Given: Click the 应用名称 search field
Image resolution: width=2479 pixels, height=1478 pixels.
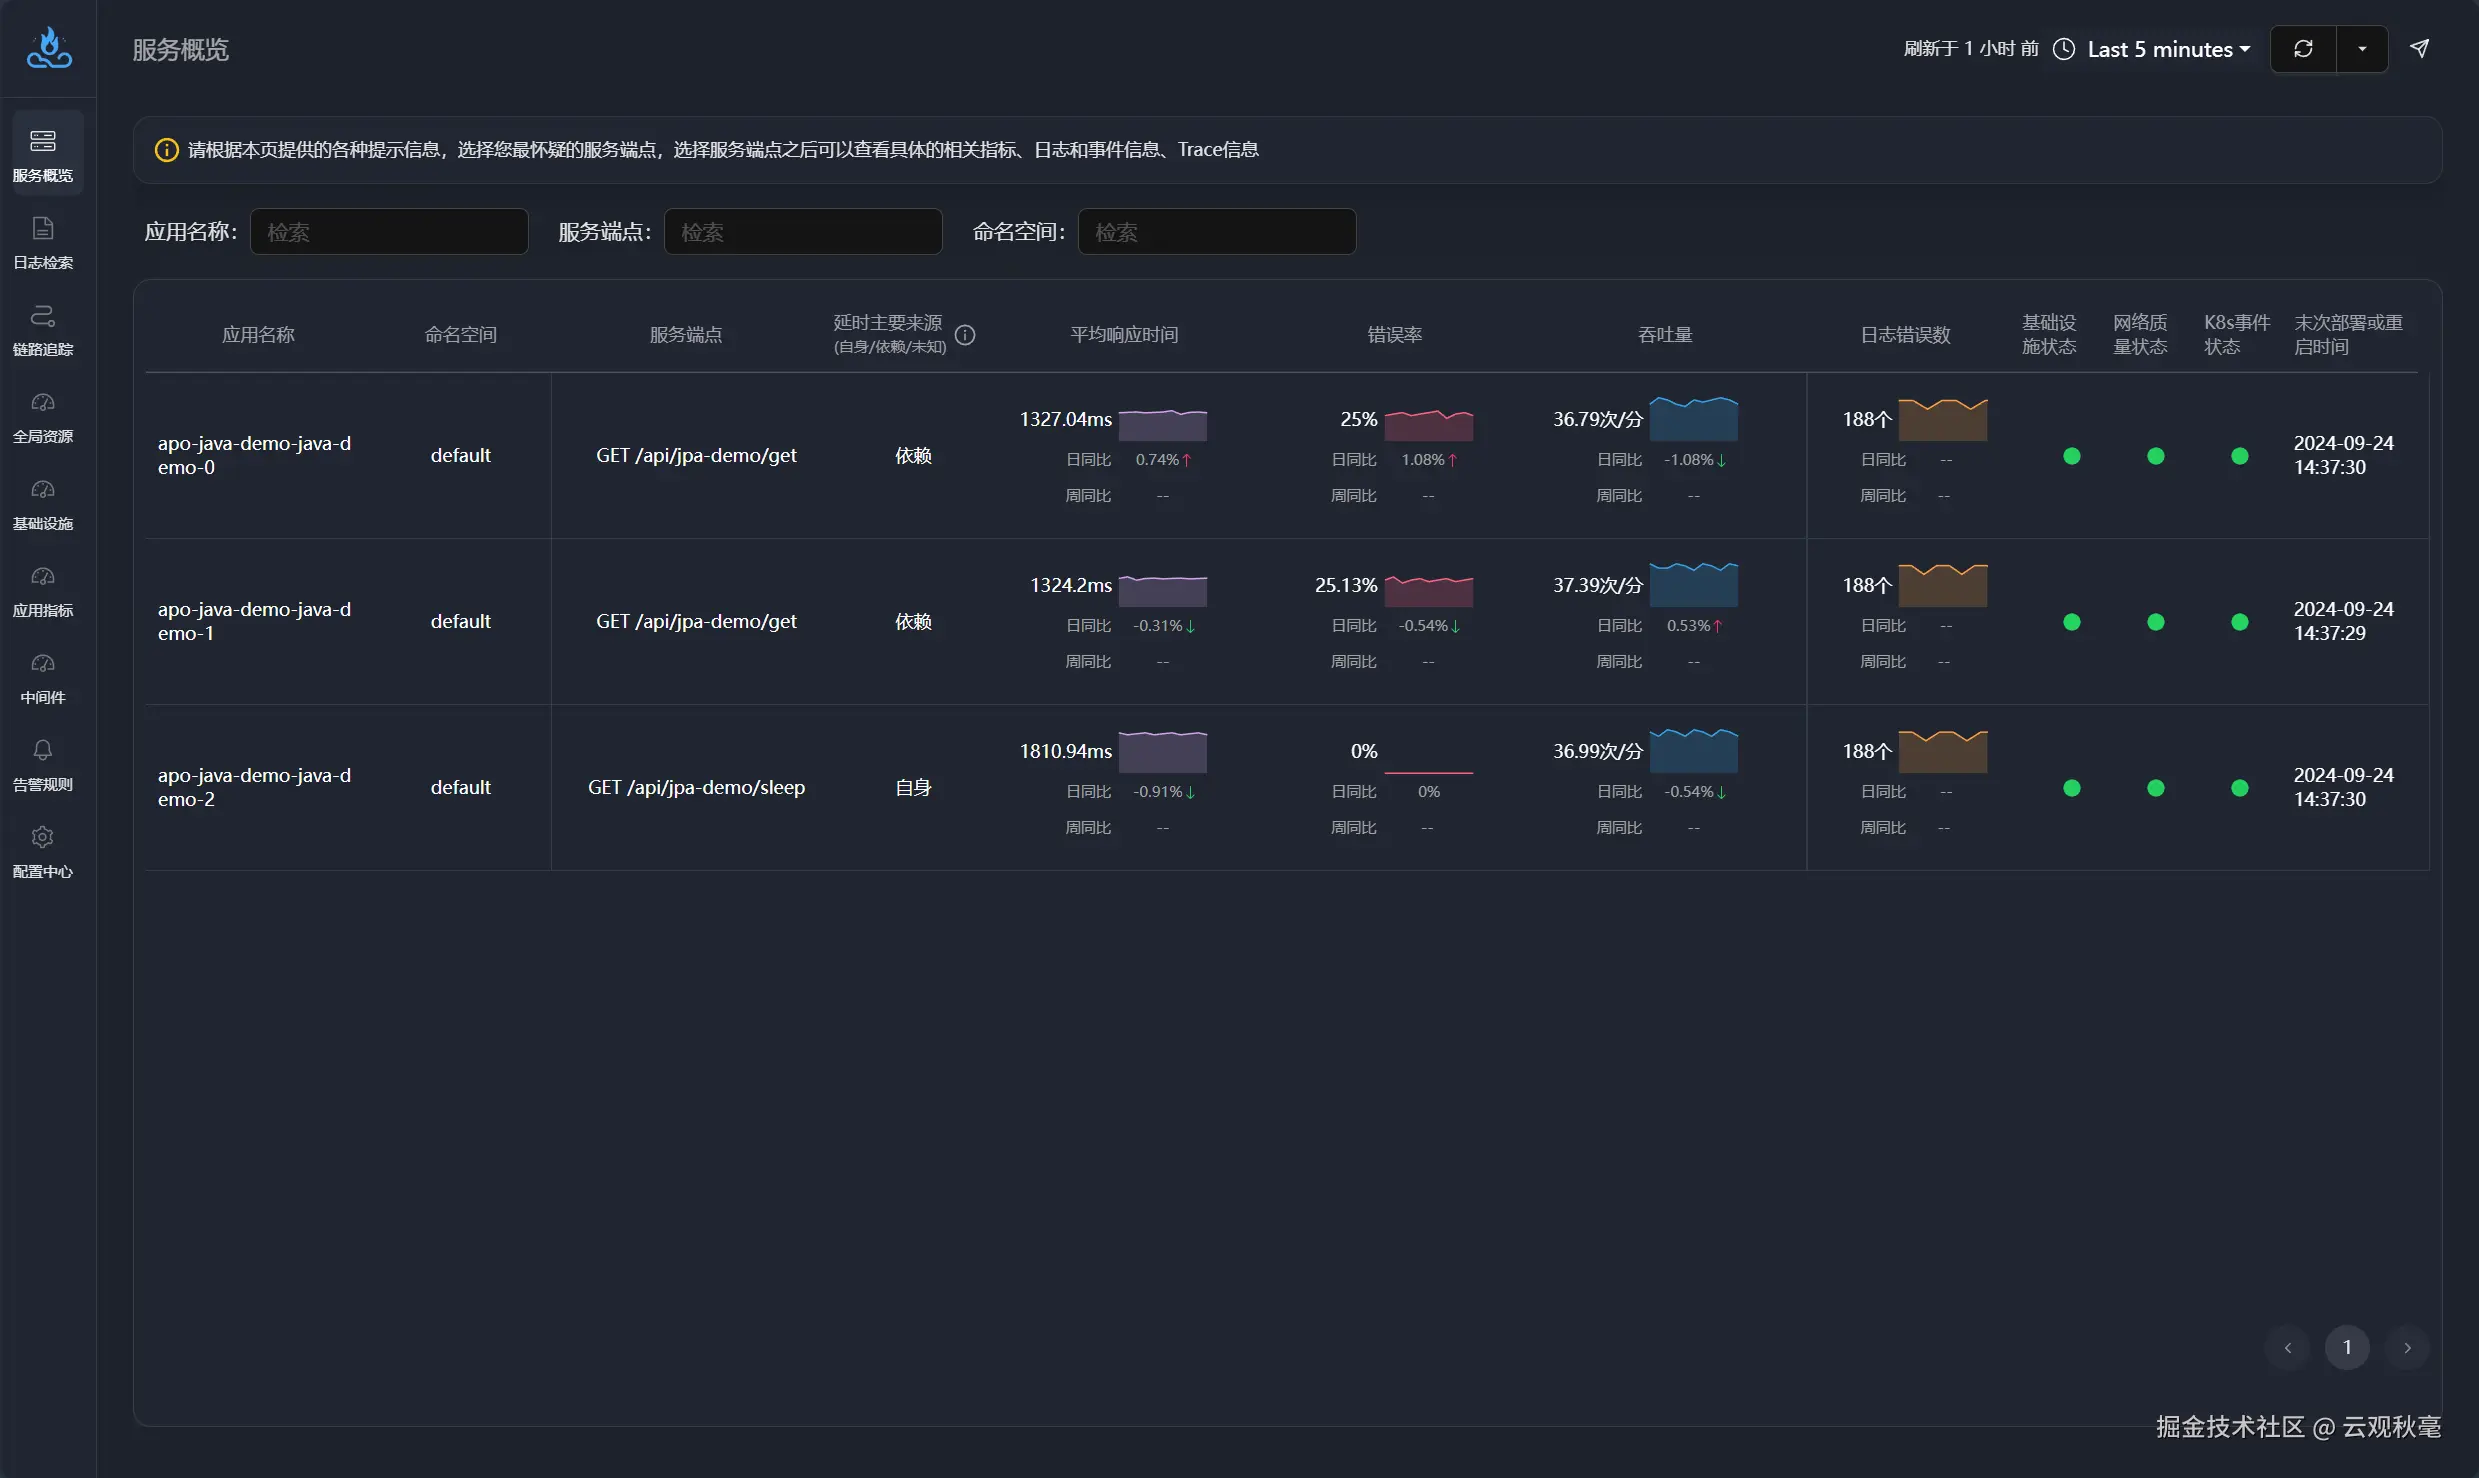Looking at the screenshot, I should point(389,232).
